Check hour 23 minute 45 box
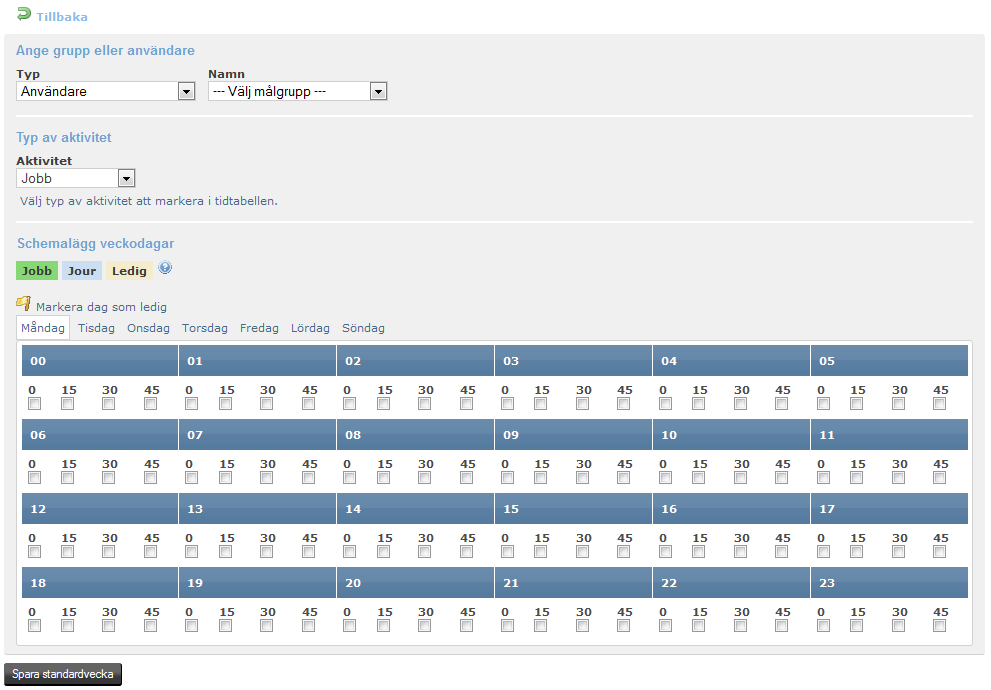 pos(940,626)
